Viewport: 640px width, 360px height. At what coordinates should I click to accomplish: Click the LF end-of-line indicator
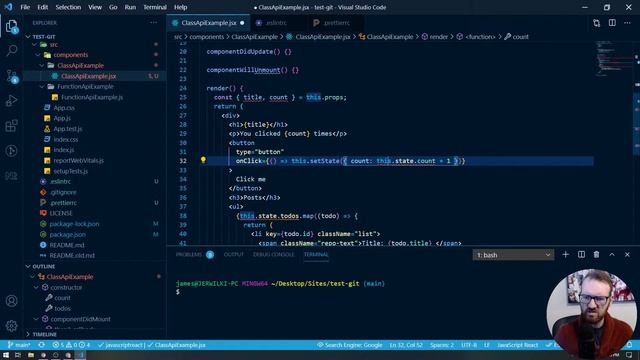tap(487, 345)
